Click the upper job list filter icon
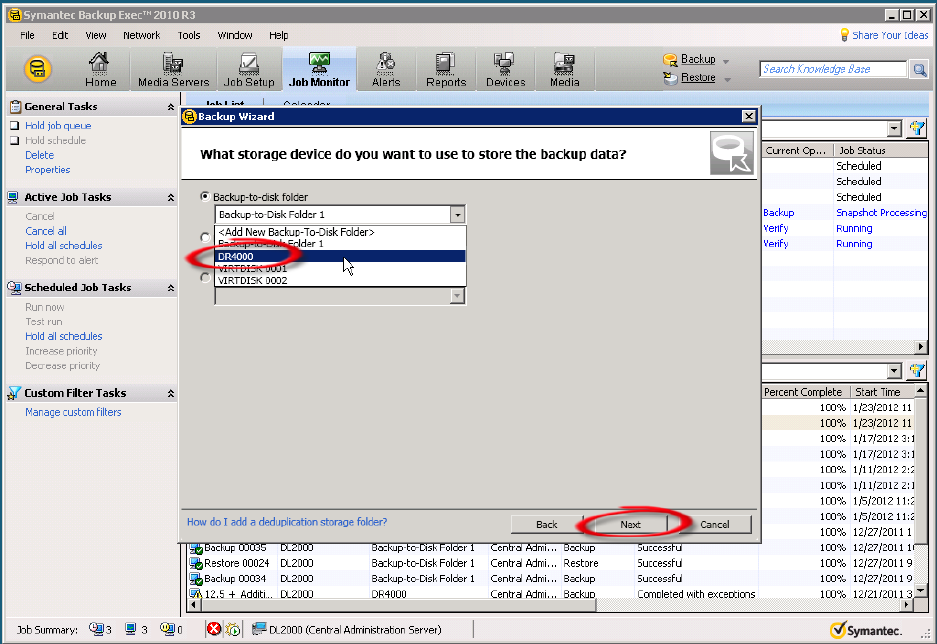The height and width of the screenshot is (644, 937). point(917,128)
